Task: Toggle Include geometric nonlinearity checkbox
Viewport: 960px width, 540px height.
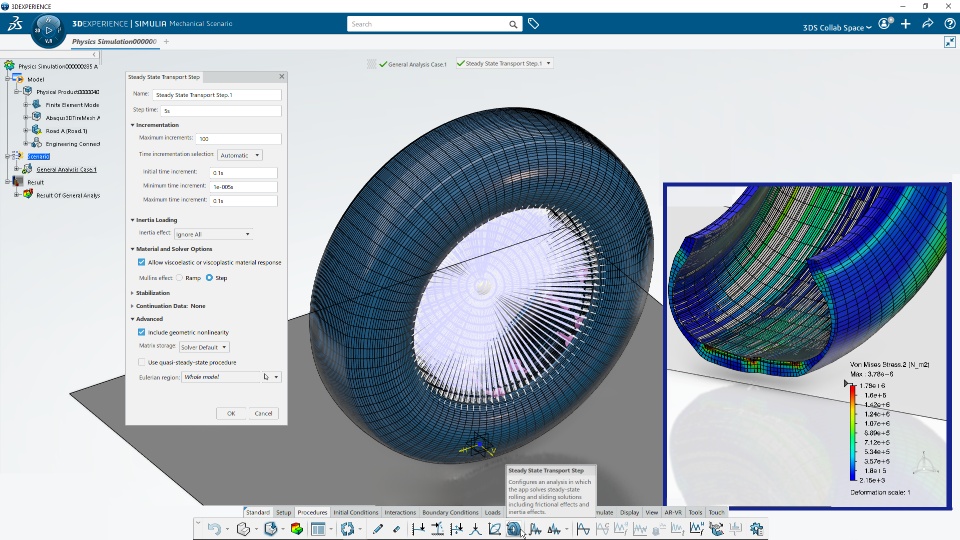Action: (x=141, y=332)
